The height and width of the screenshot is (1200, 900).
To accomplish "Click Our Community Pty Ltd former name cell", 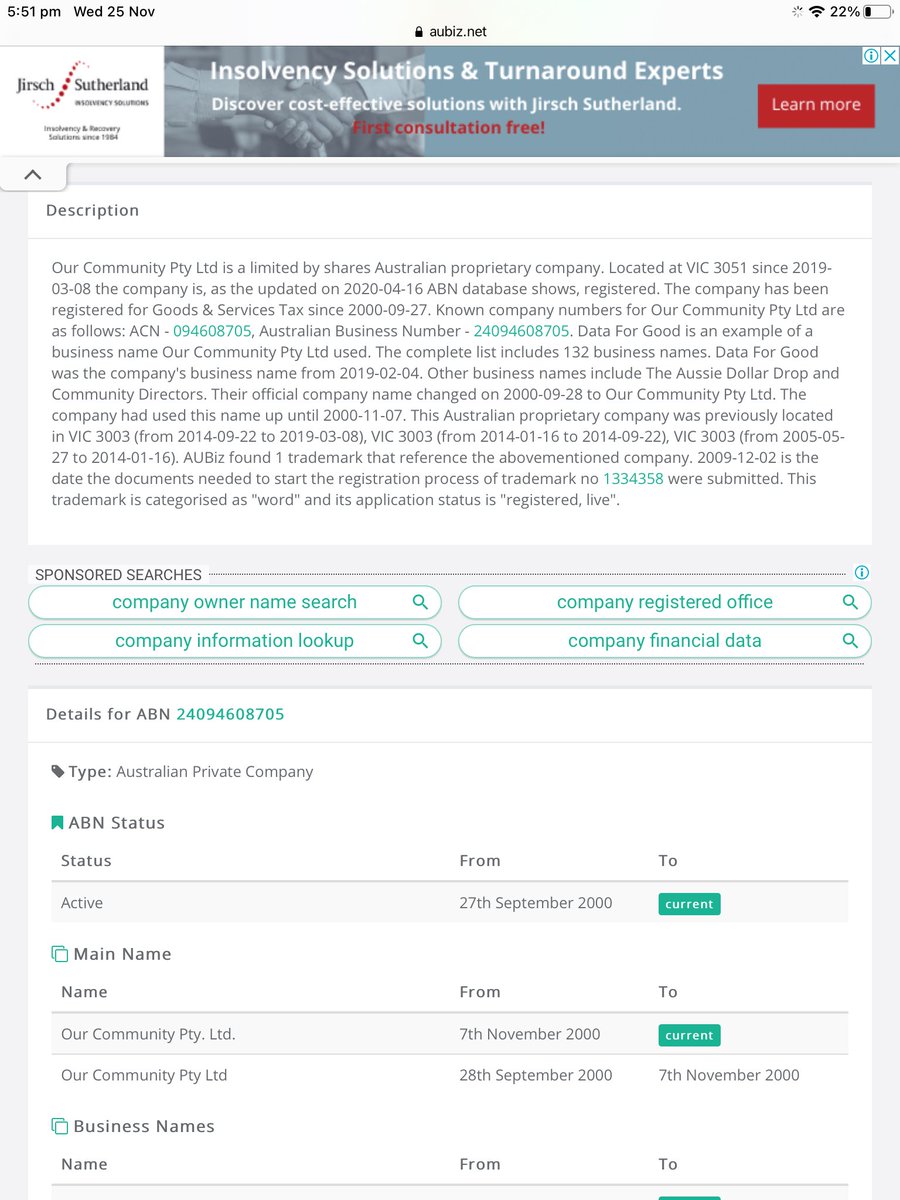I will pos(144,1075).
